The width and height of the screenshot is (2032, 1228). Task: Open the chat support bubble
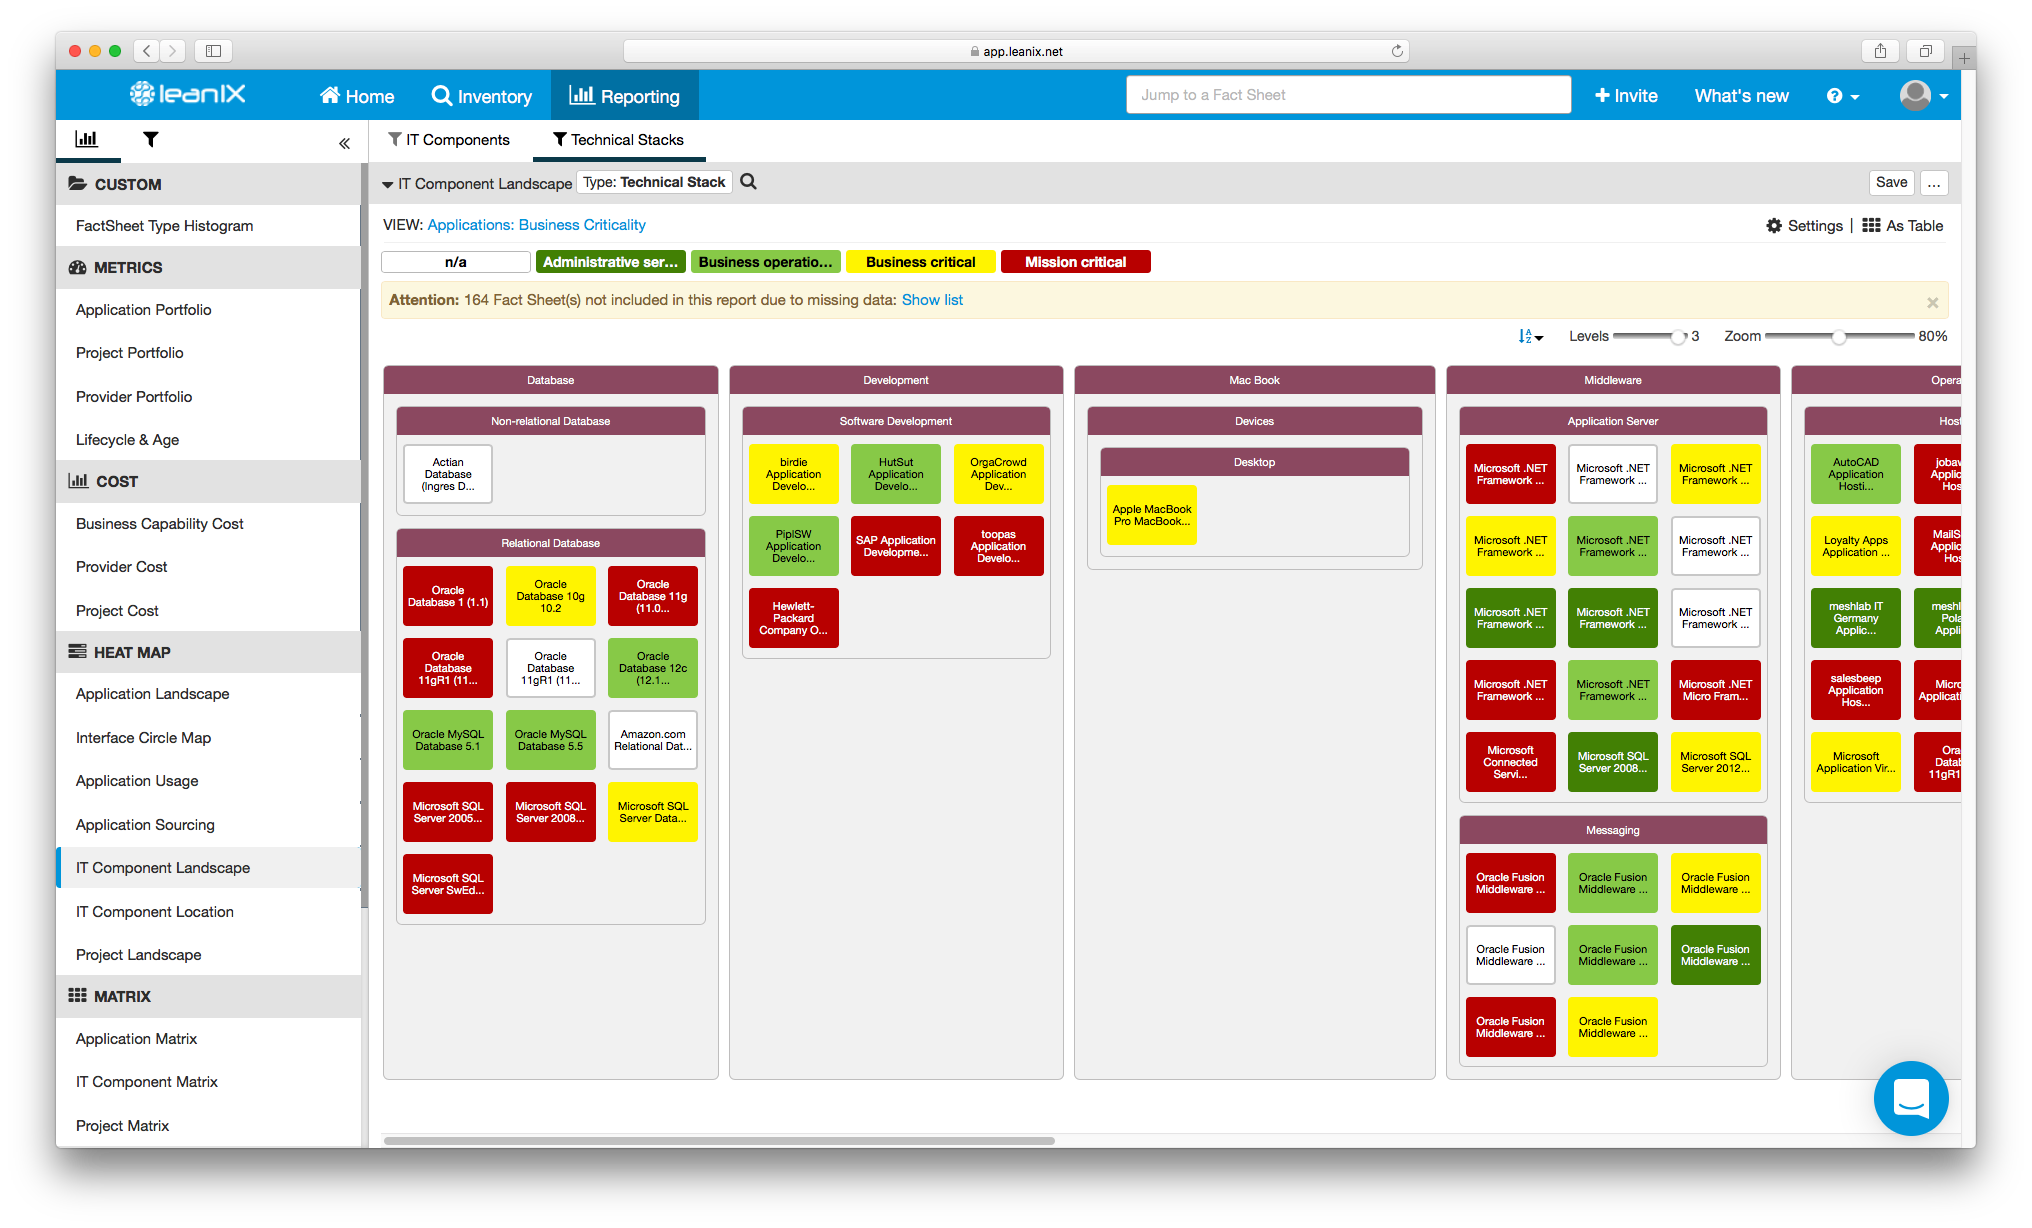(1911, 1098)
